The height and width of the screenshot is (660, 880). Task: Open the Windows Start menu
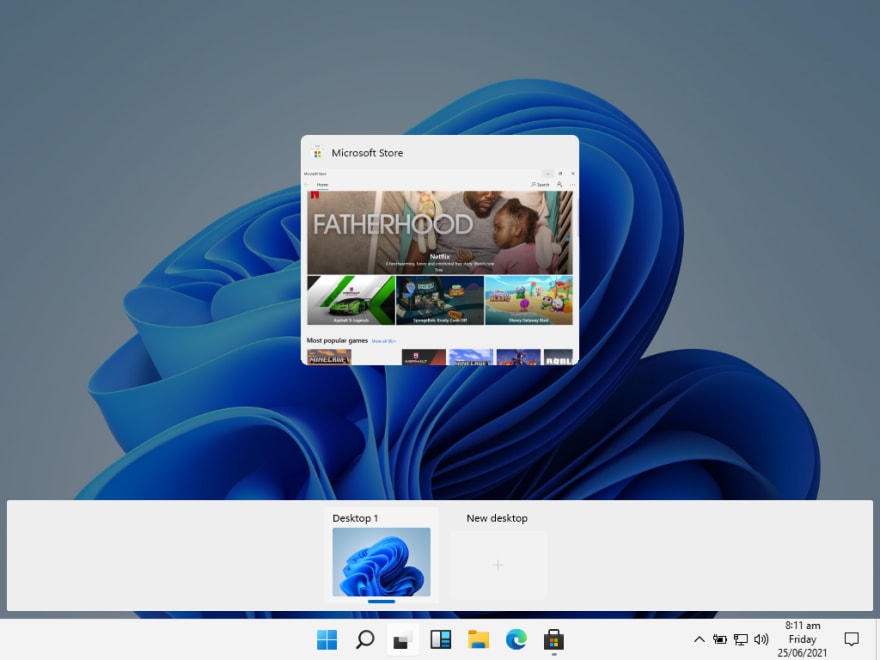327,639
